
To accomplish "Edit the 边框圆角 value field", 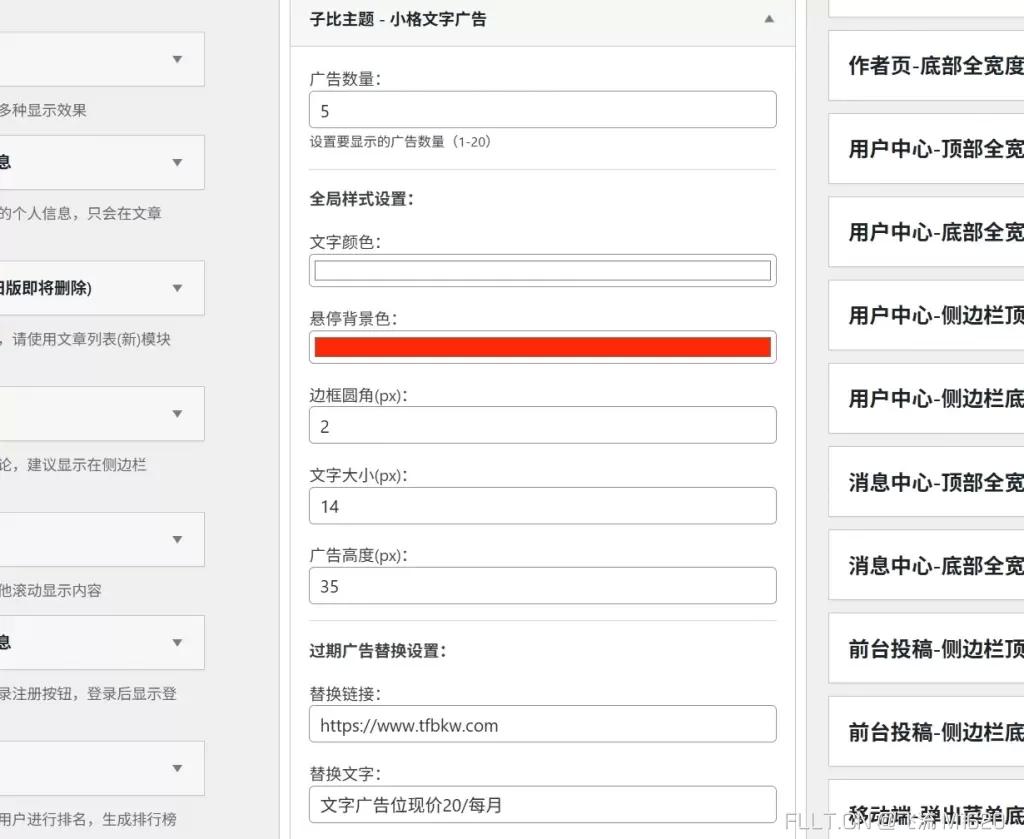I will (x=543, y=425).
